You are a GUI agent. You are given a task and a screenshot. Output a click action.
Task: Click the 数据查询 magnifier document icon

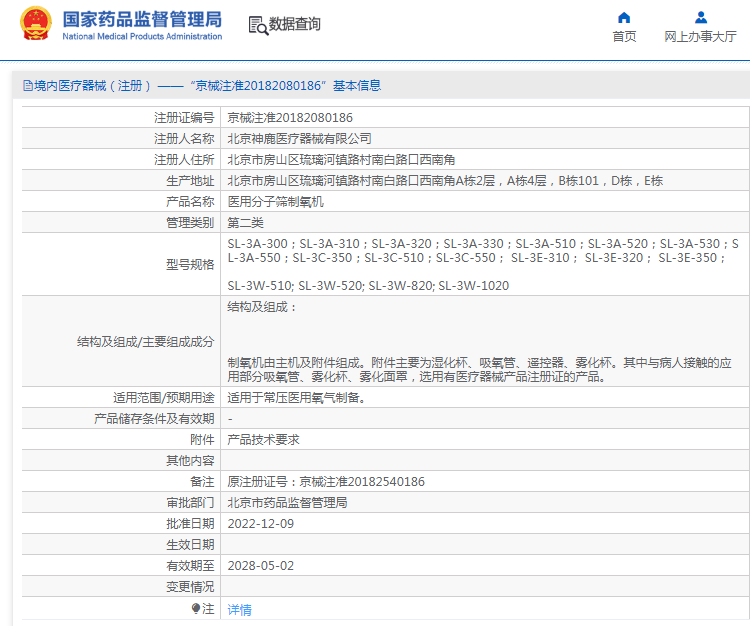(x=257, y=26)
